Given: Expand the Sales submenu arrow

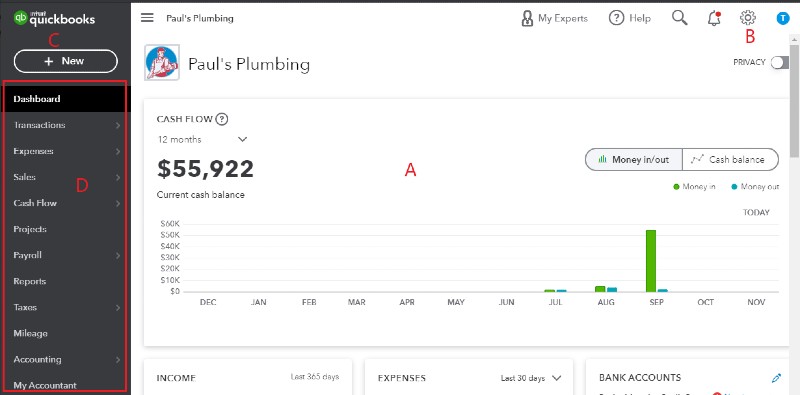Looking at the screenshot, I should 118,177.
